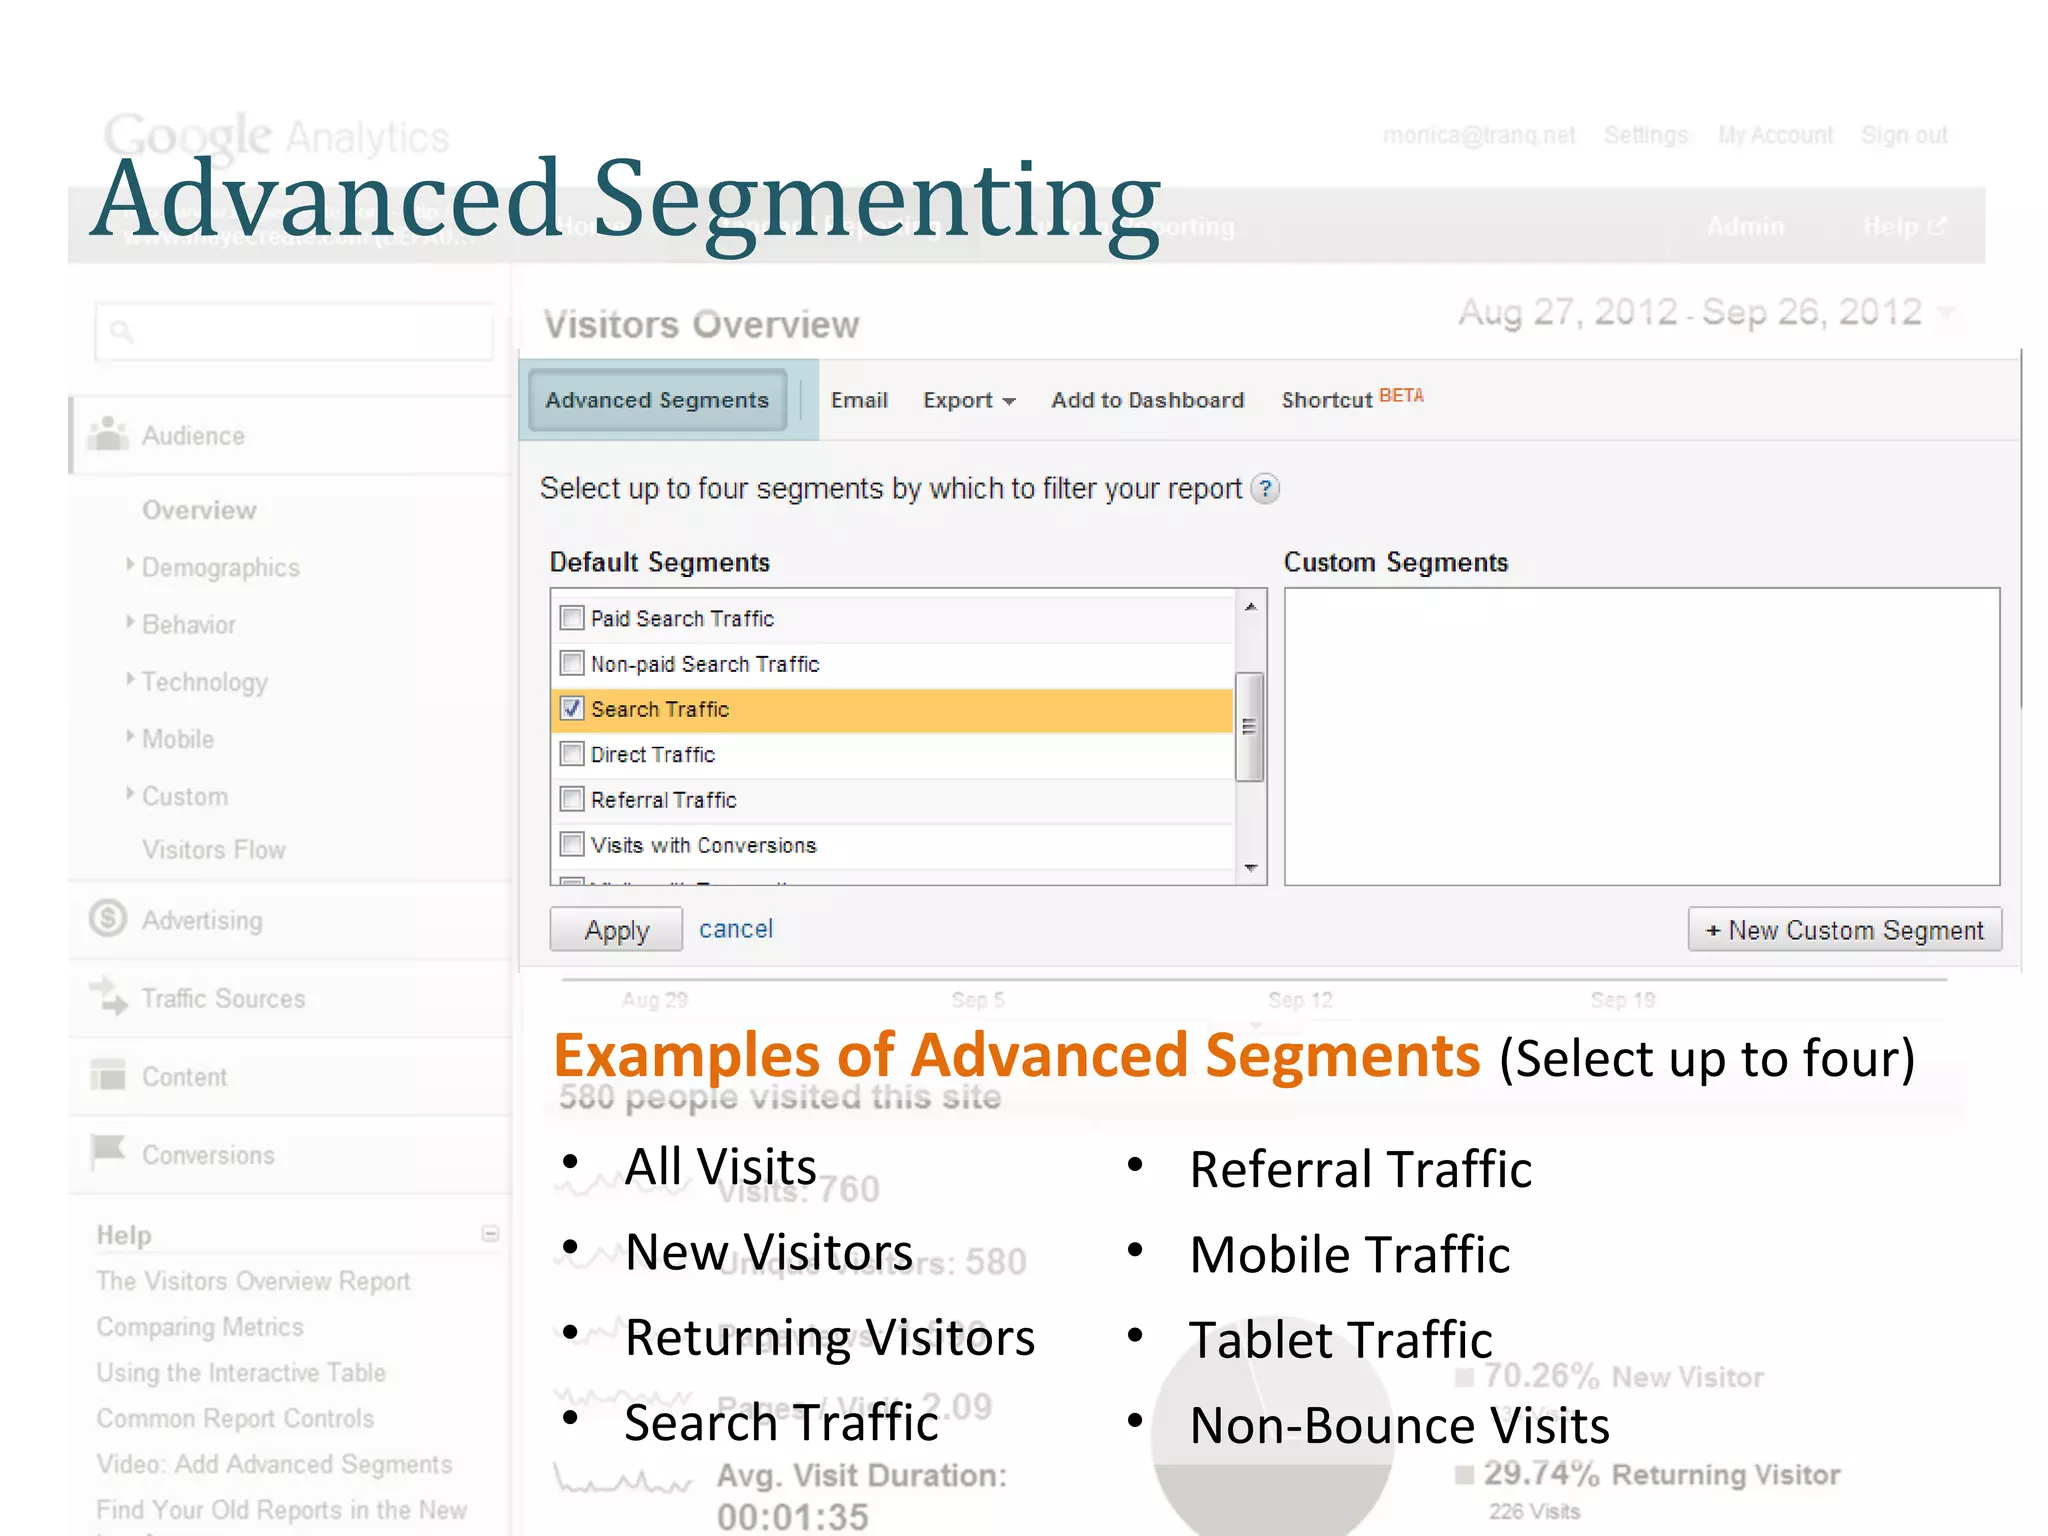The width and height of the screenshot is (2048, 1536).
Task: Open the segments help question mark
Action: [1266, 488]
